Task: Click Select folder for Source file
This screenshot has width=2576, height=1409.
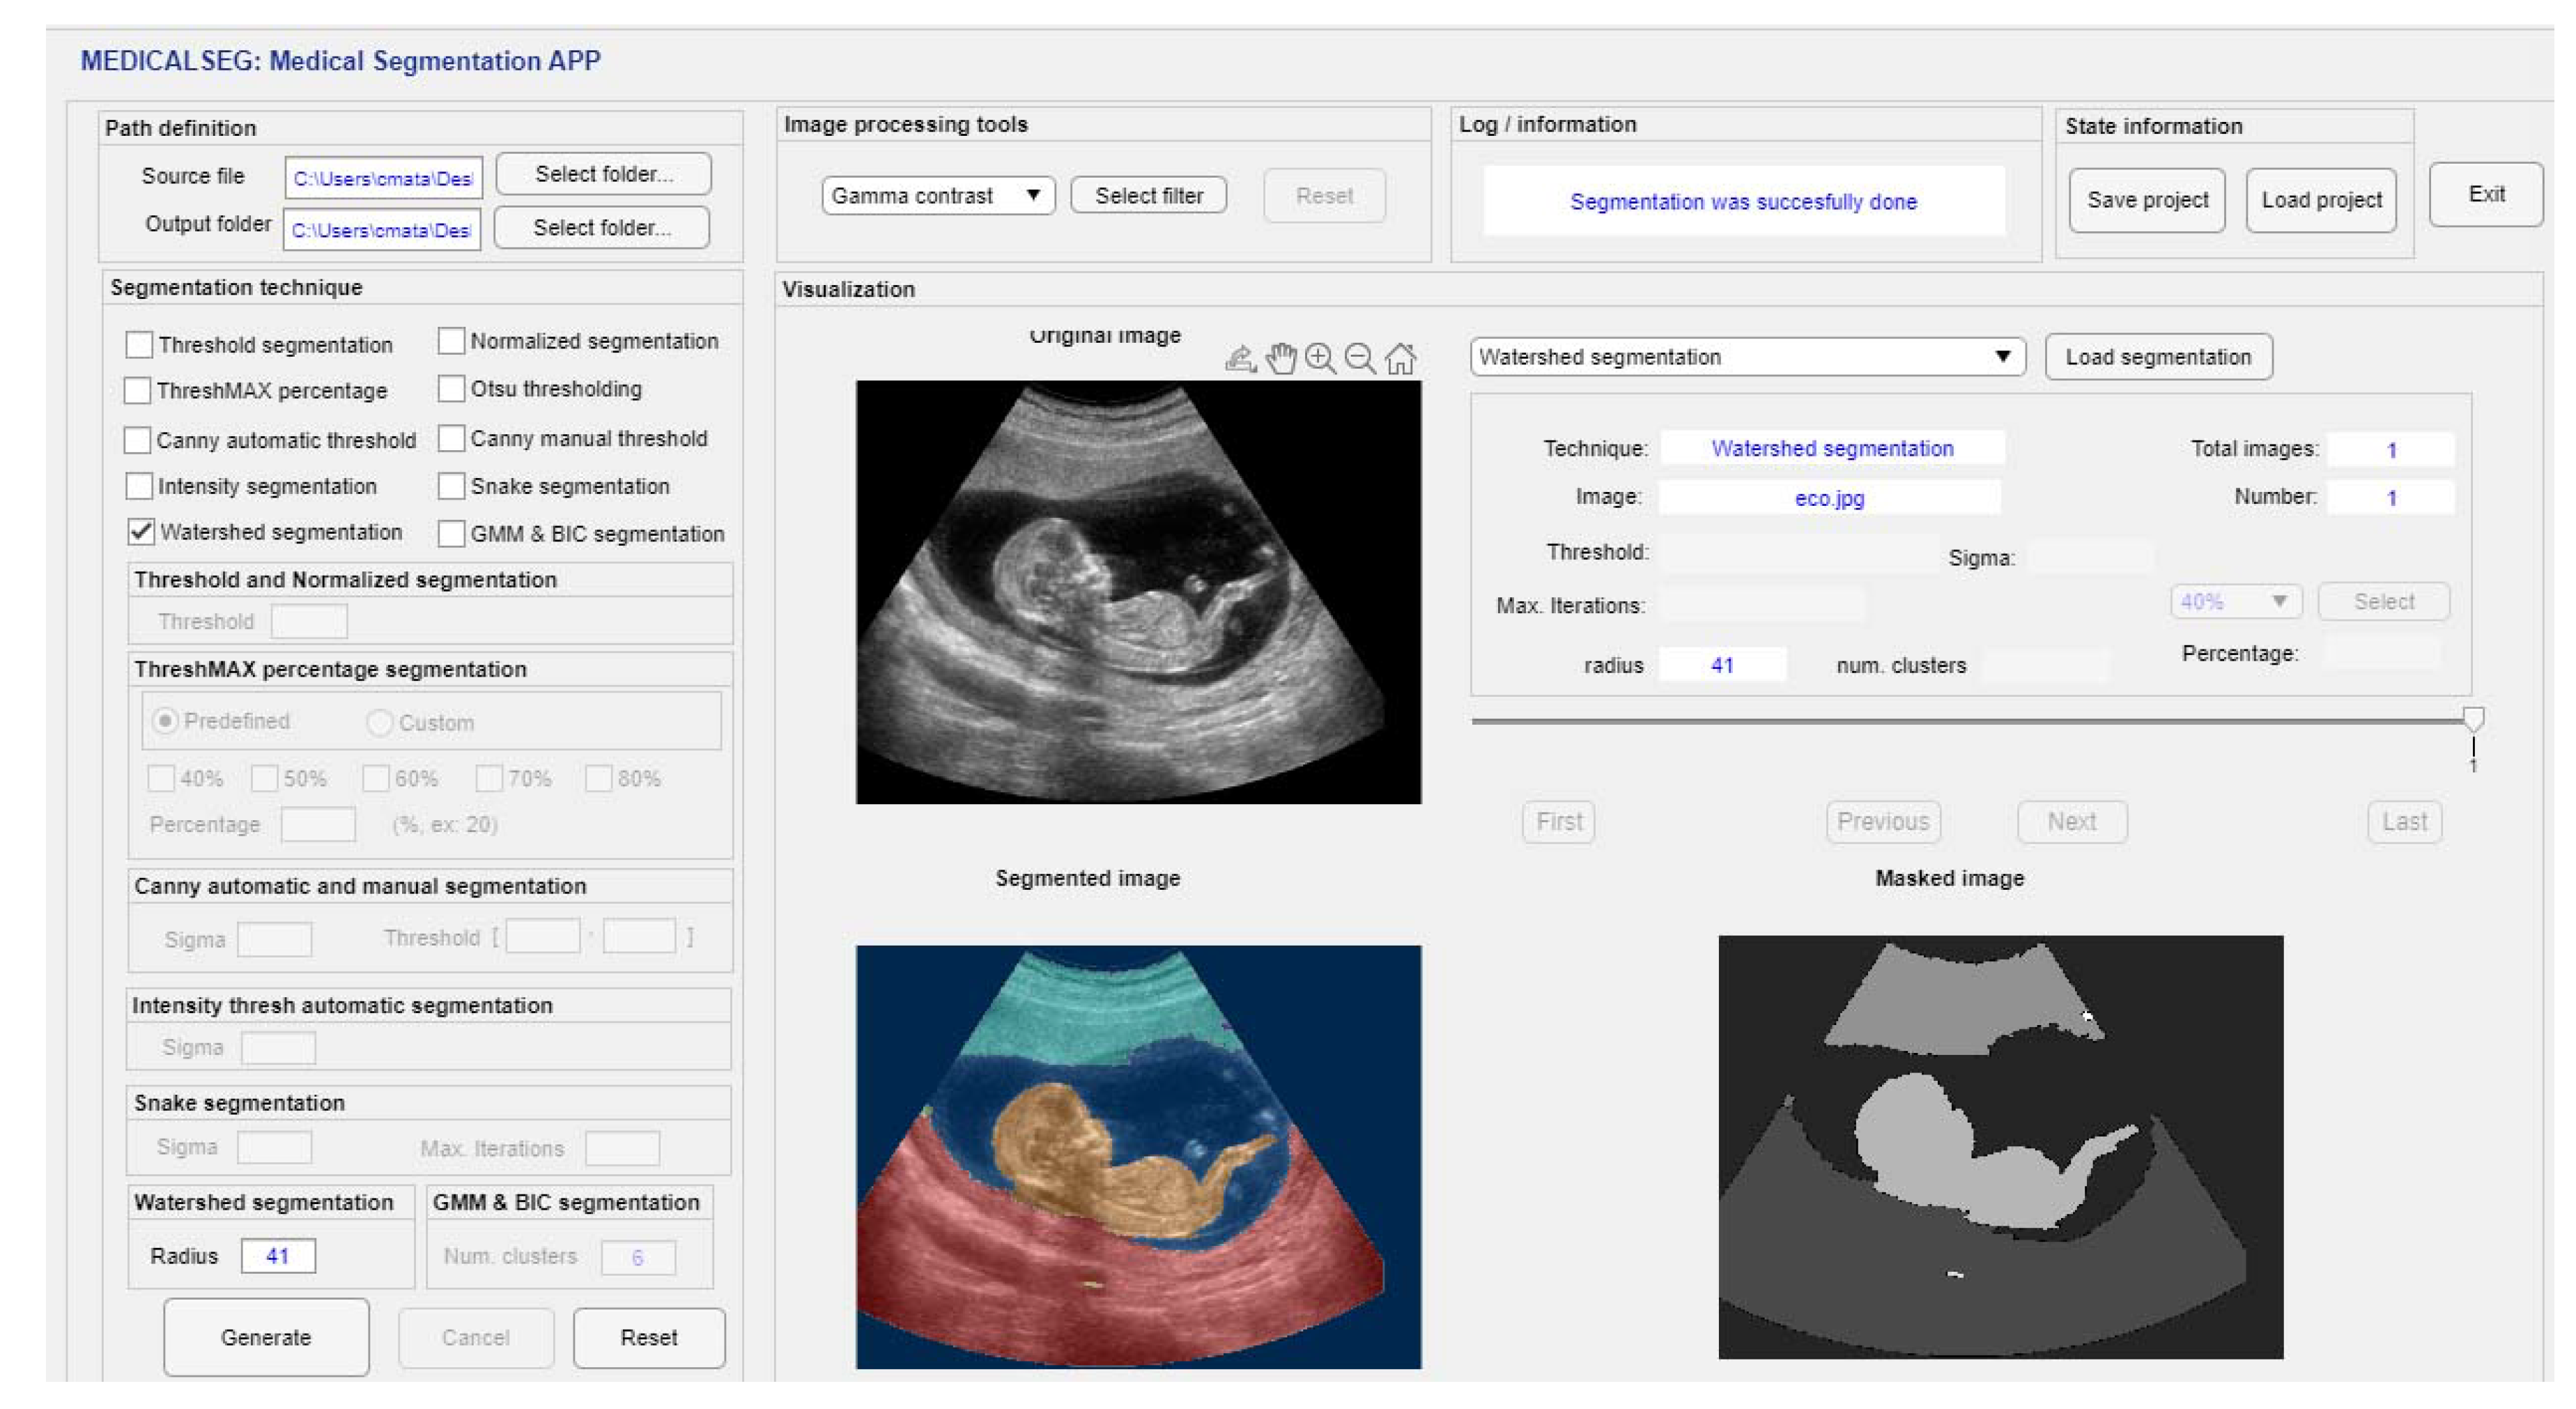Action: (603, 174)
